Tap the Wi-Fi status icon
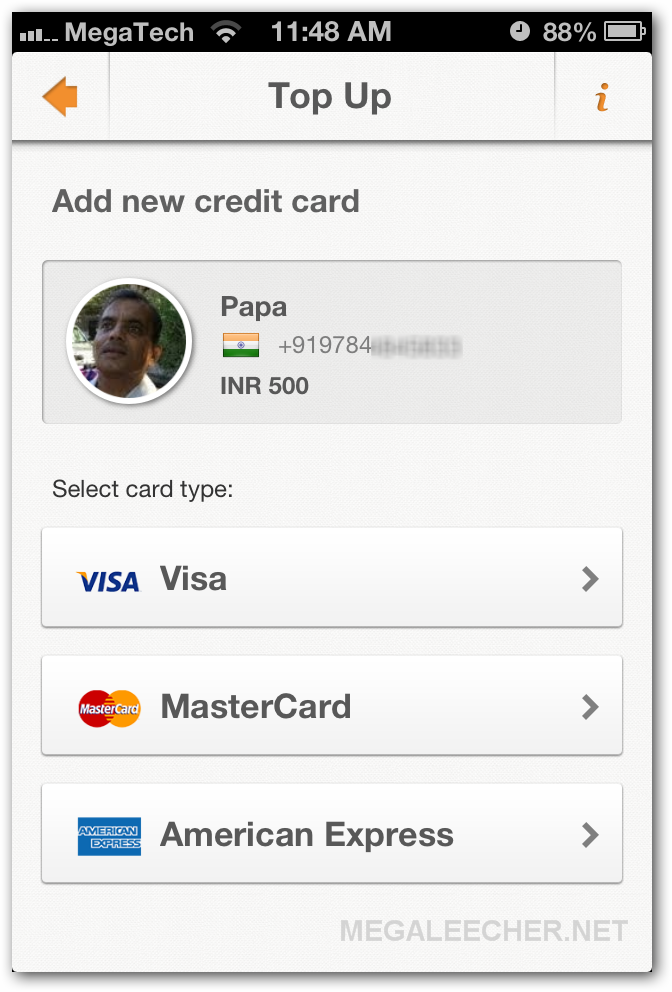The height and width of the screenshot is (992, 672). click(x=227, y=31)
